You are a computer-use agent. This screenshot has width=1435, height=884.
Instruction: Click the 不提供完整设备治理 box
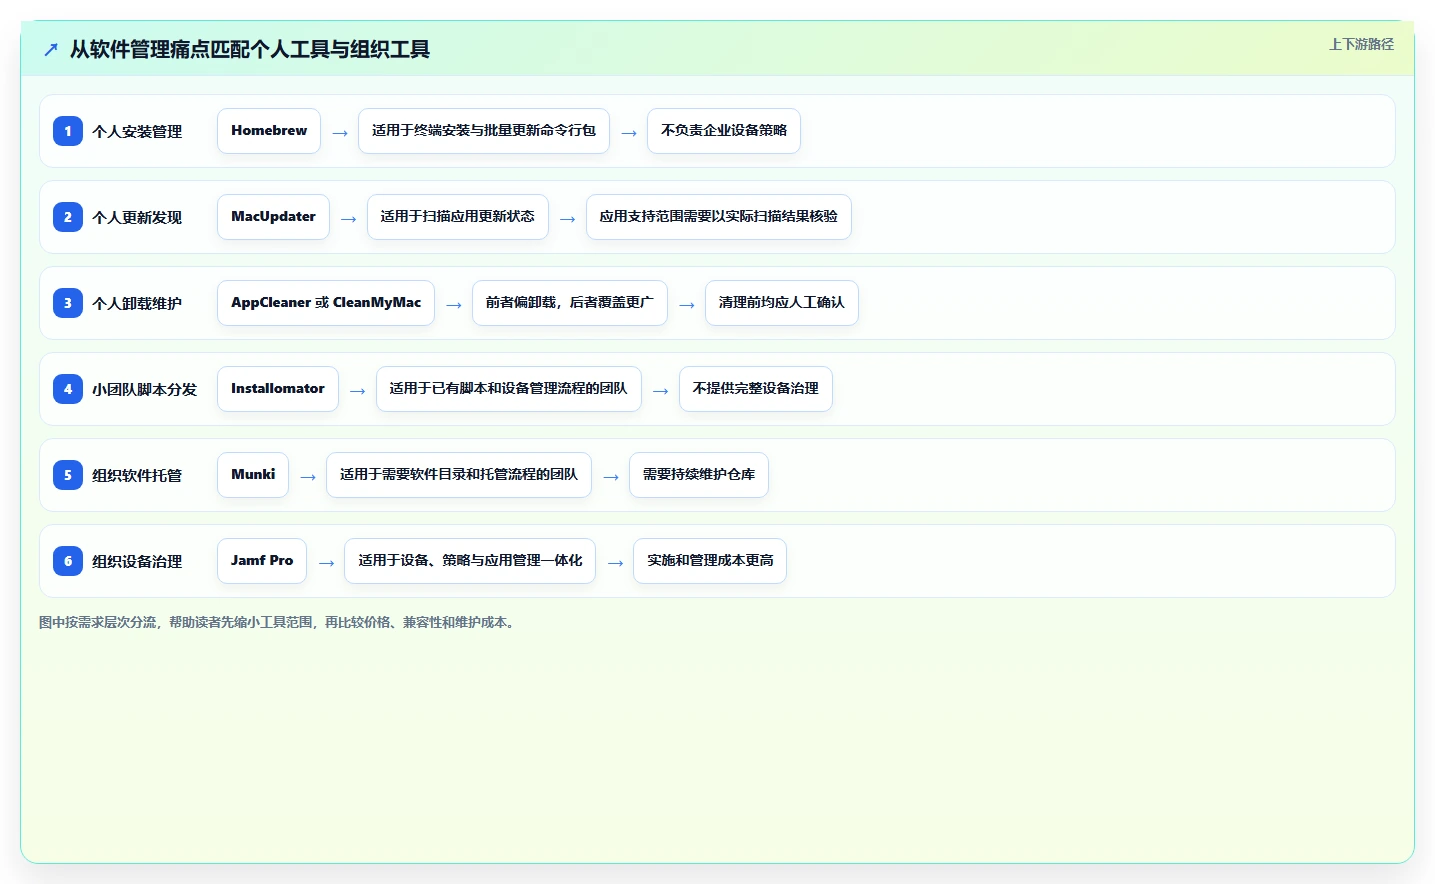pyautogui.click(x=756, y=389)
